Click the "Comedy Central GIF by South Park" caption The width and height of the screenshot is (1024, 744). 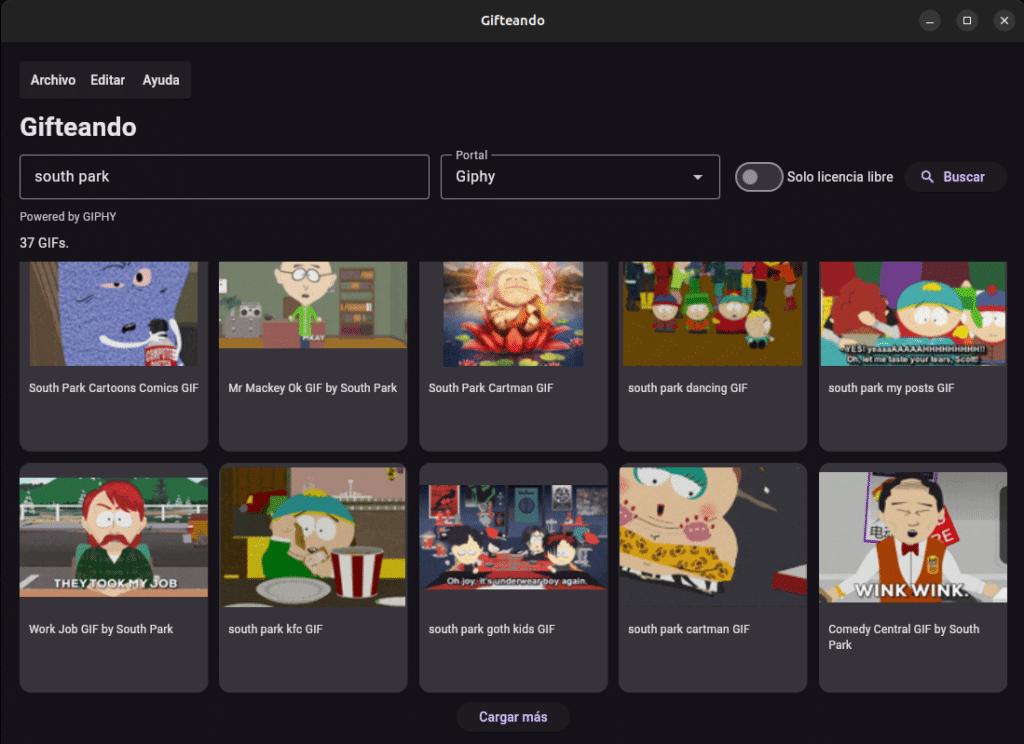904,637
